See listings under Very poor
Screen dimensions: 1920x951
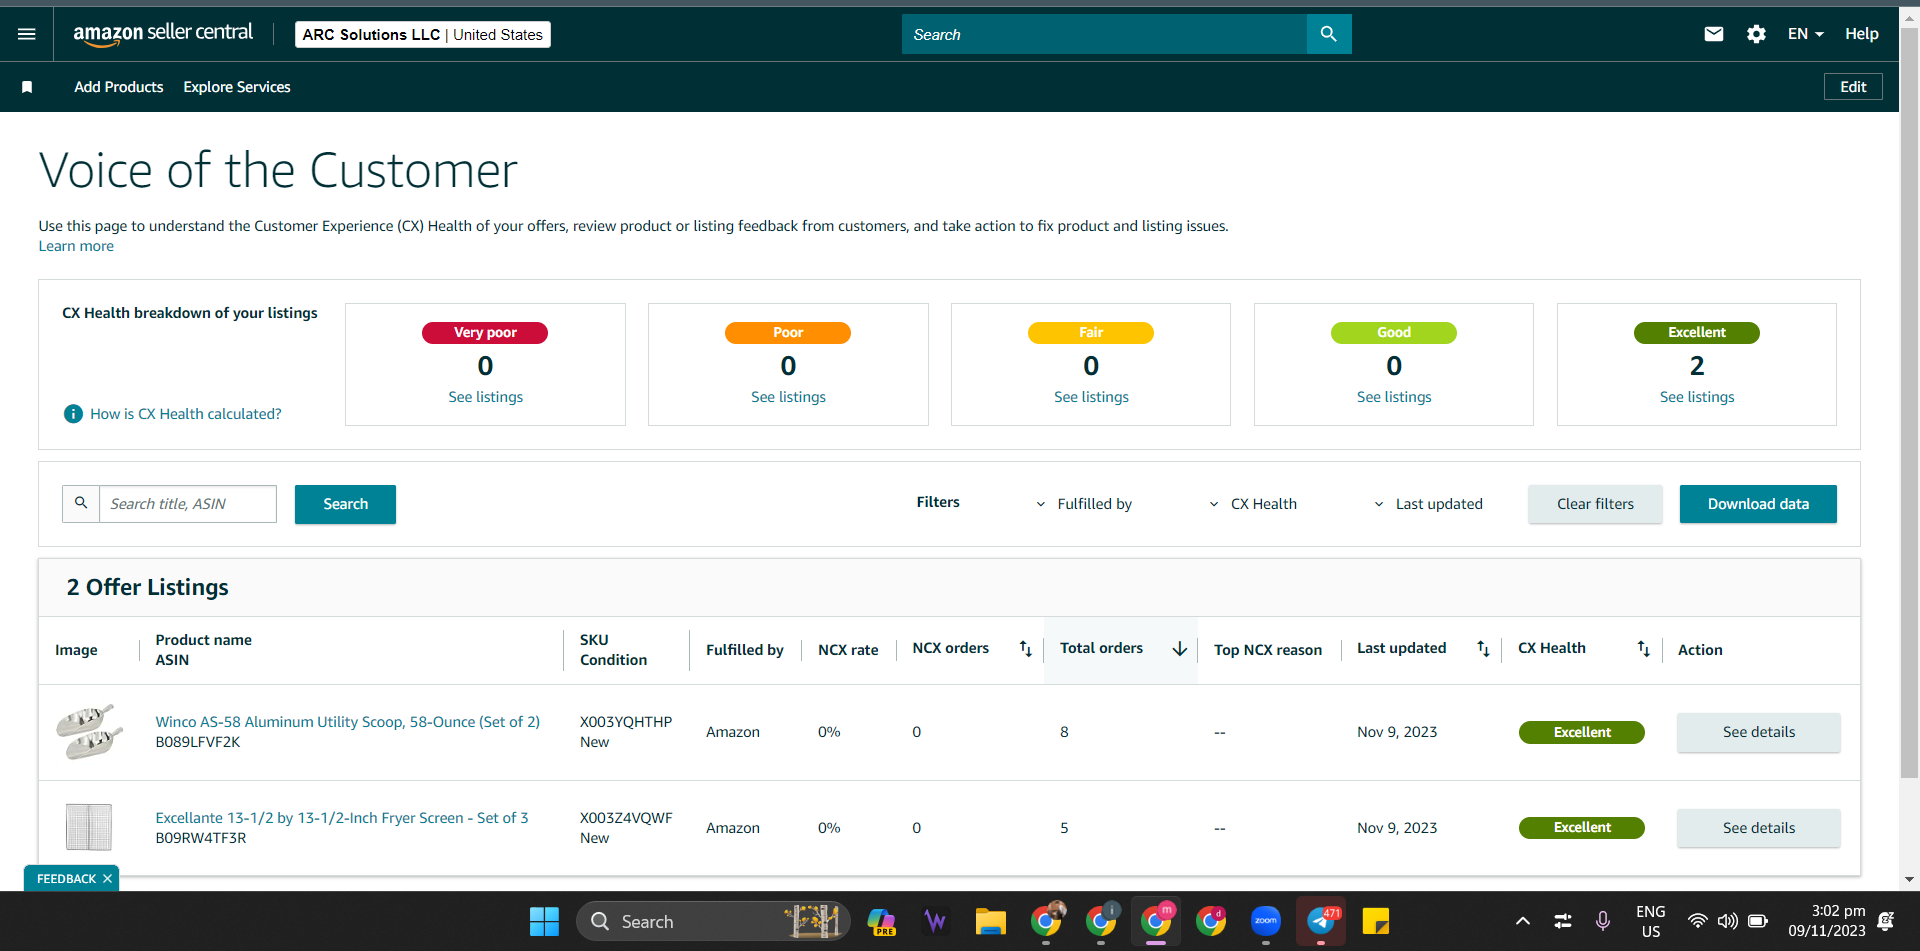[x=485, y=397]
